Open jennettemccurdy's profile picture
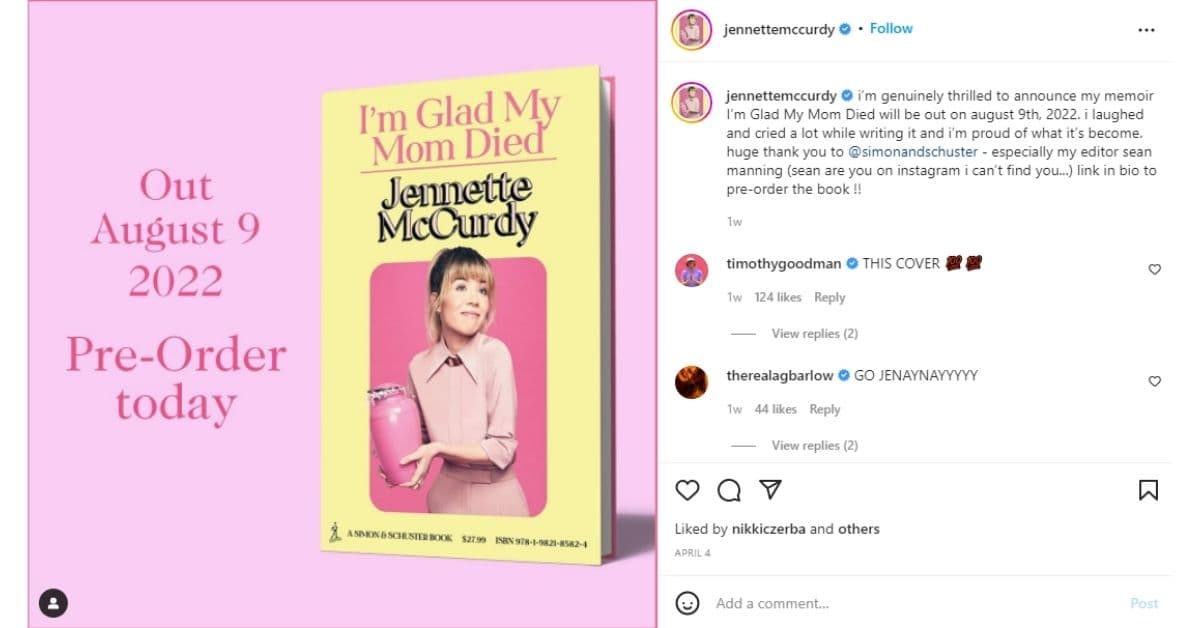1200x628 pixels. point(692,28)
